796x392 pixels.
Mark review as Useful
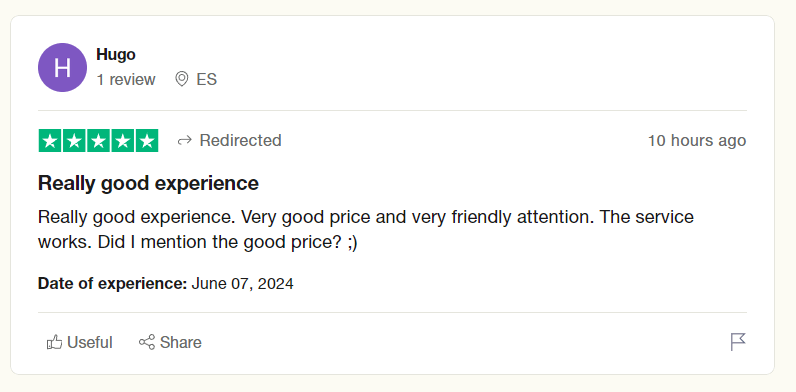click(x=80, y=342)
